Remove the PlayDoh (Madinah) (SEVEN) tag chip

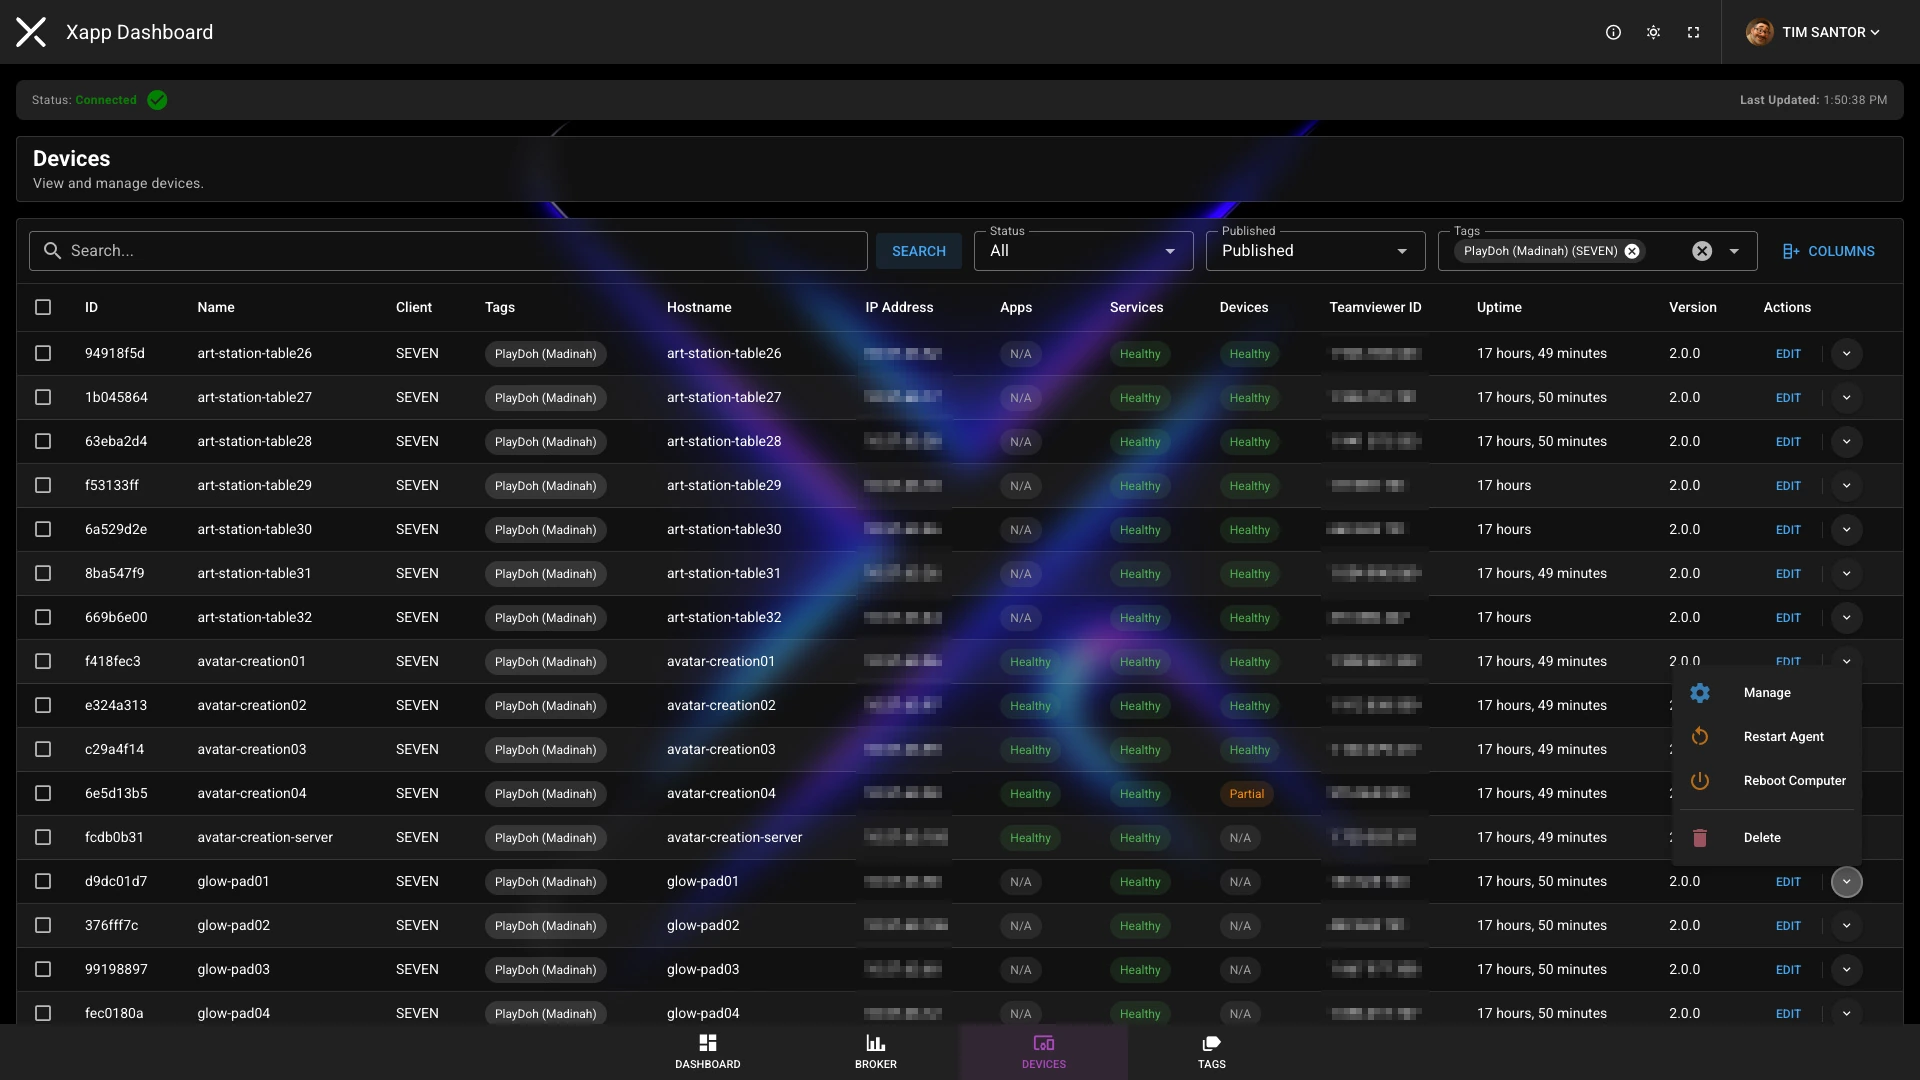tap(1632, 251)
